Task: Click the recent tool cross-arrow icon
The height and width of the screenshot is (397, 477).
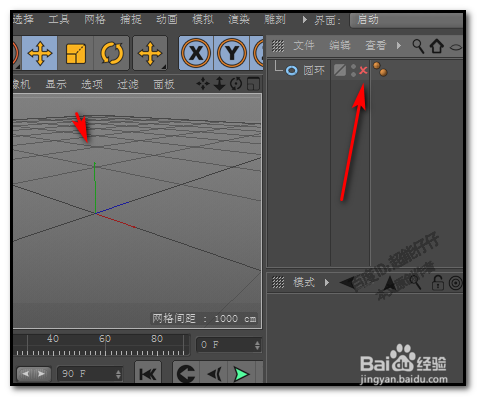Action: pos(150,53)
